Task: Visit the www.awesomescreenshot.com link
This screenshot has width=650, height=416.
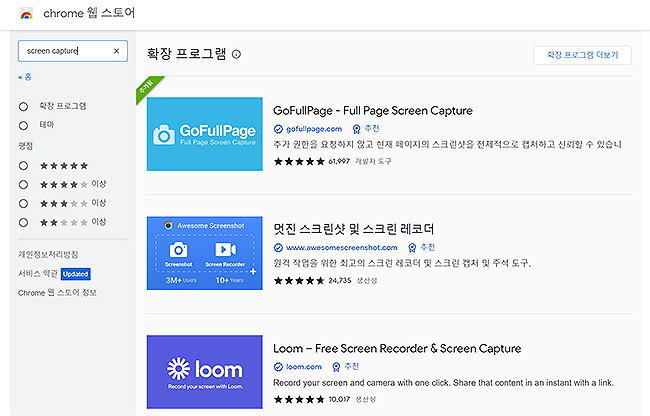Action: [x=342, y=248]
